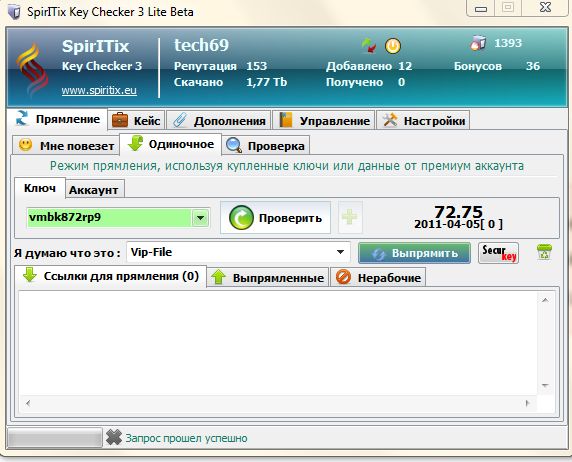Viewport: 572px width, 462px height.
Task: Click the Бонусов value 36
Action: (x=533, y=66)
